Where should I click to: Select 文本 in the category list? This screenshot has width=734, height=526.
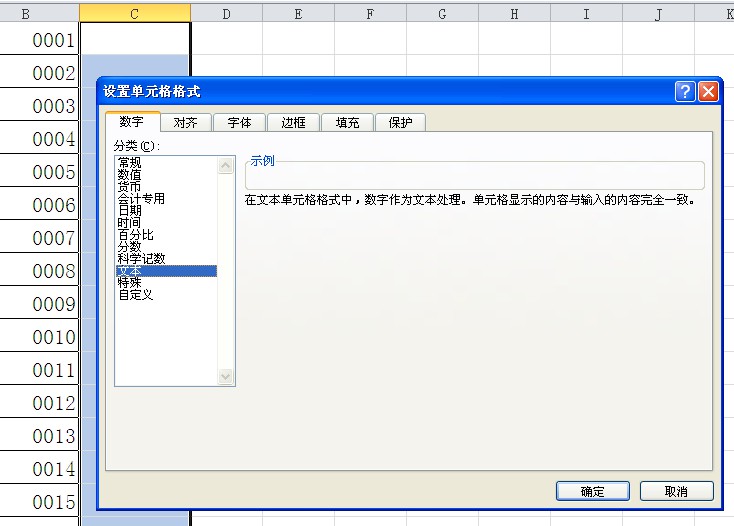pyautogui.click(x=166, y=271)
